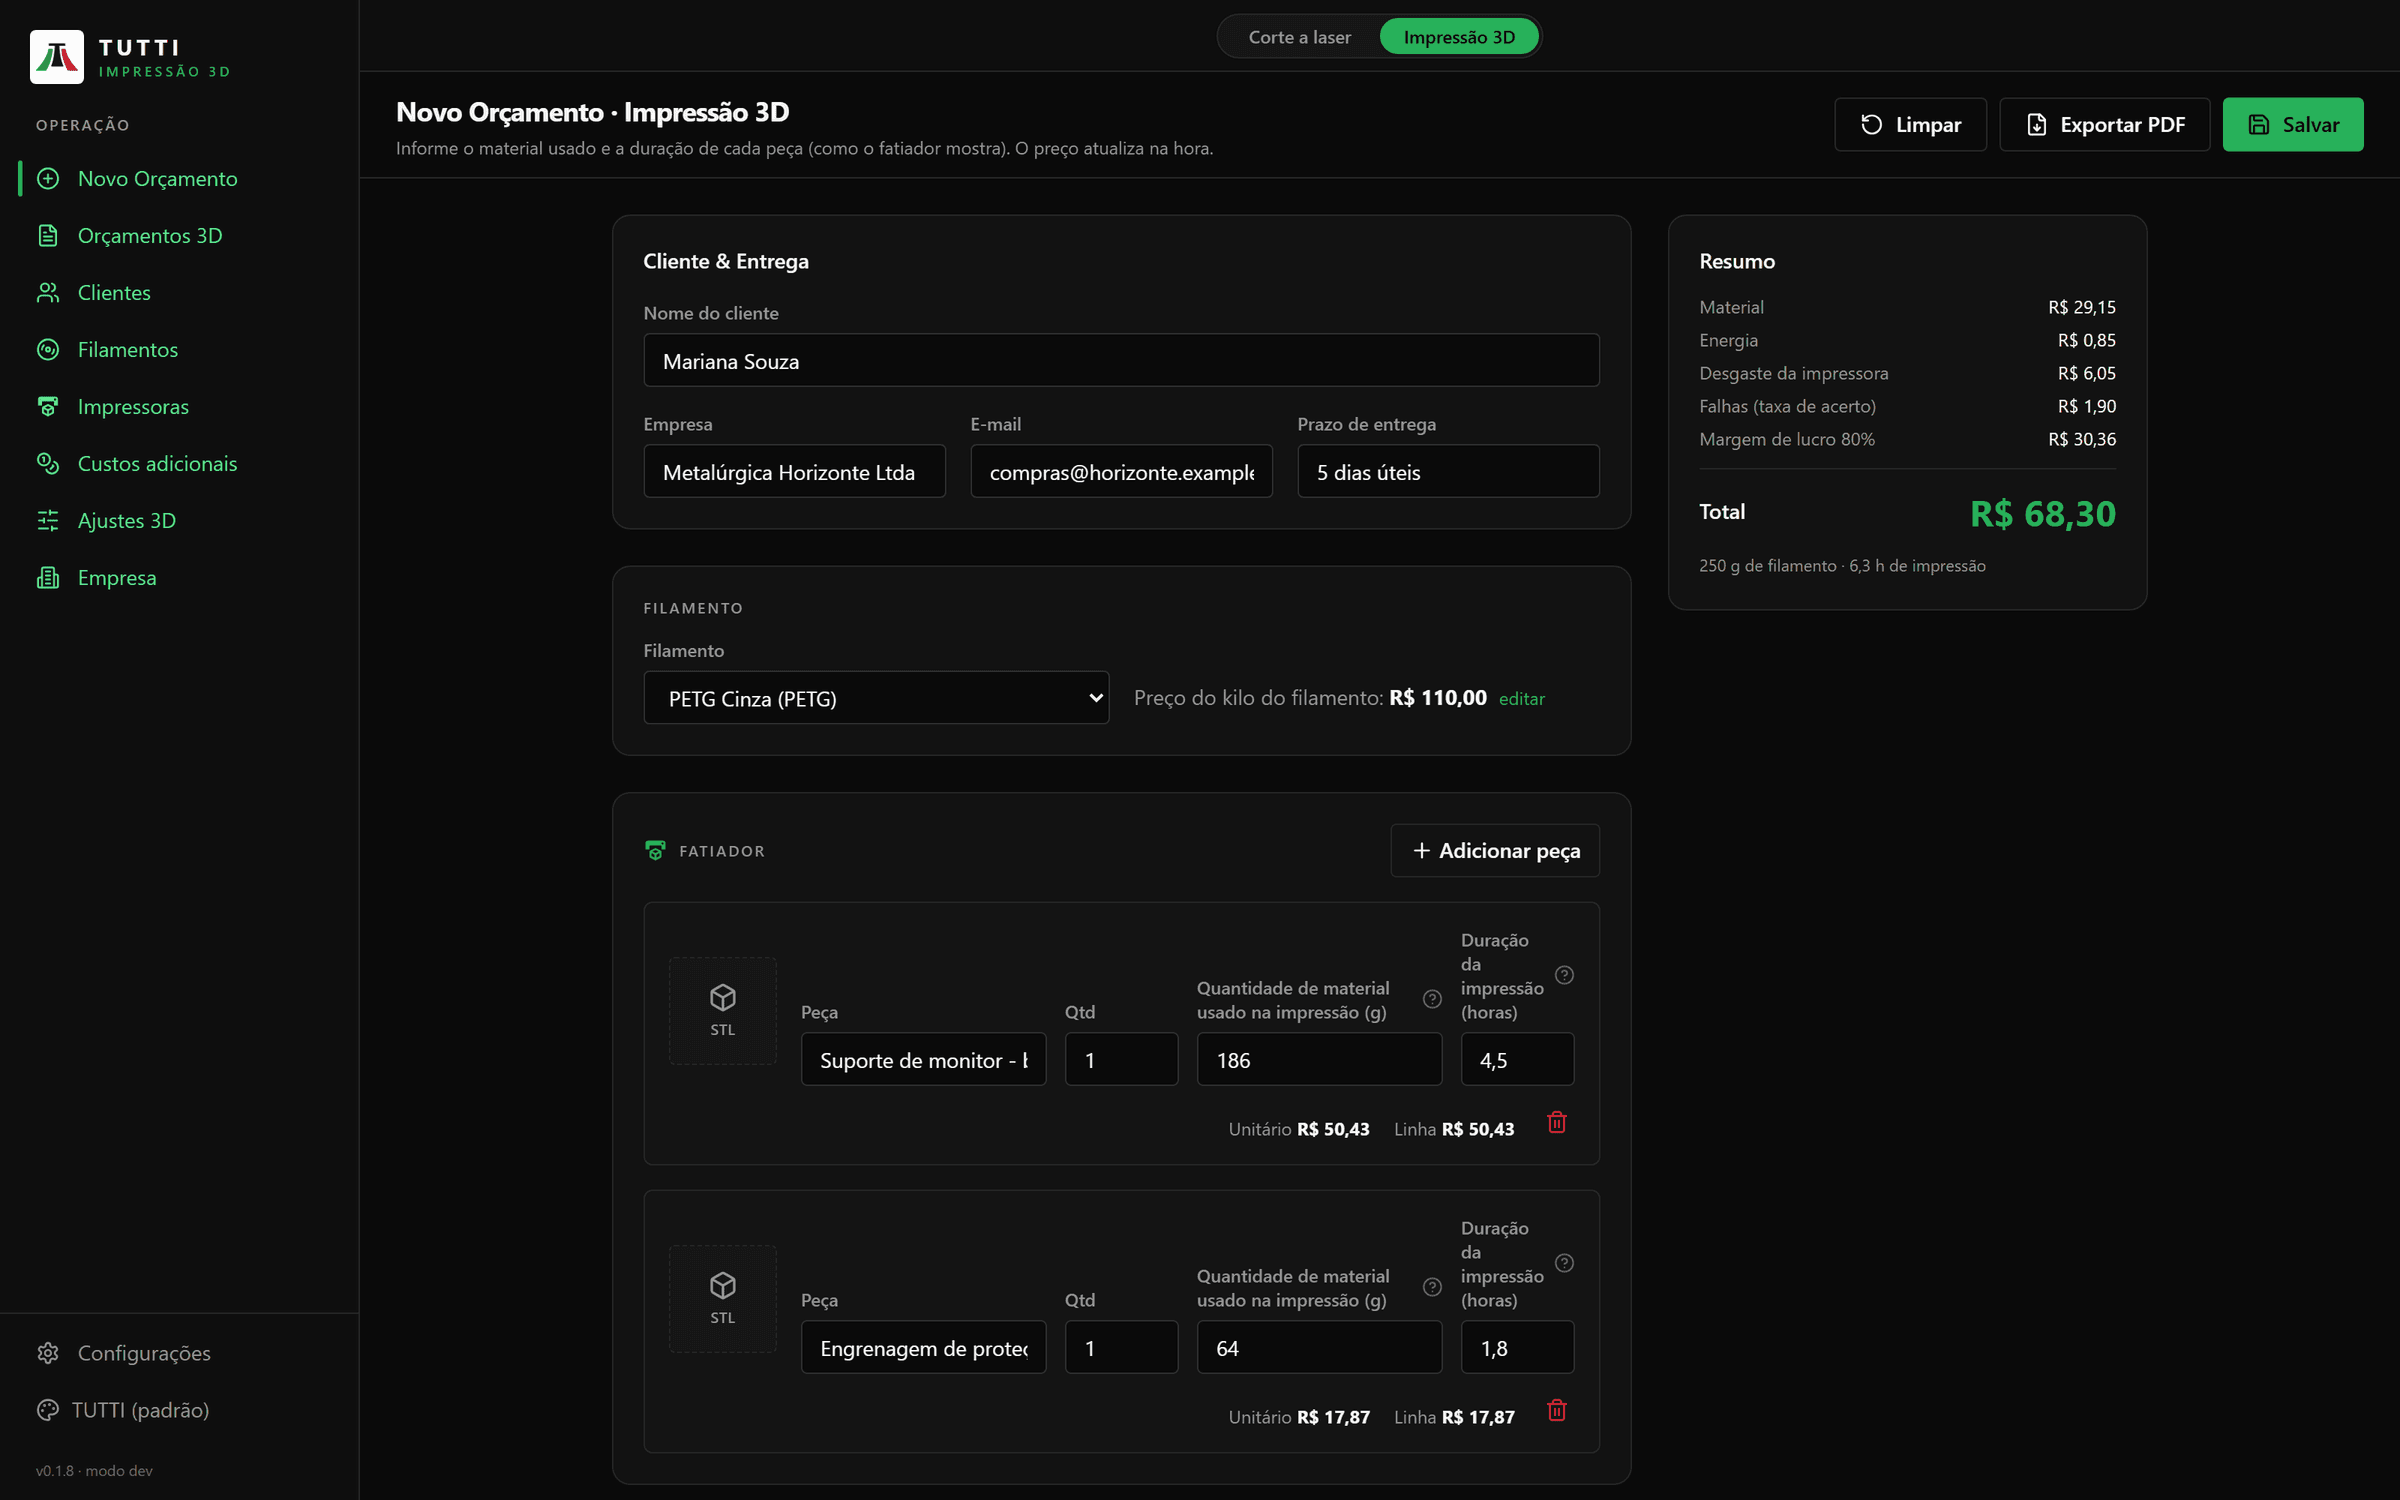Click the TUTTI logo icon

click(x=57, y=57)
